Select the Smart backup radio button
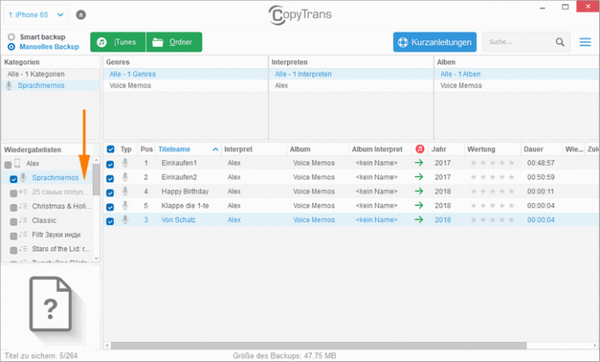Viewport: 600px width, 362px height. point(11,37)
